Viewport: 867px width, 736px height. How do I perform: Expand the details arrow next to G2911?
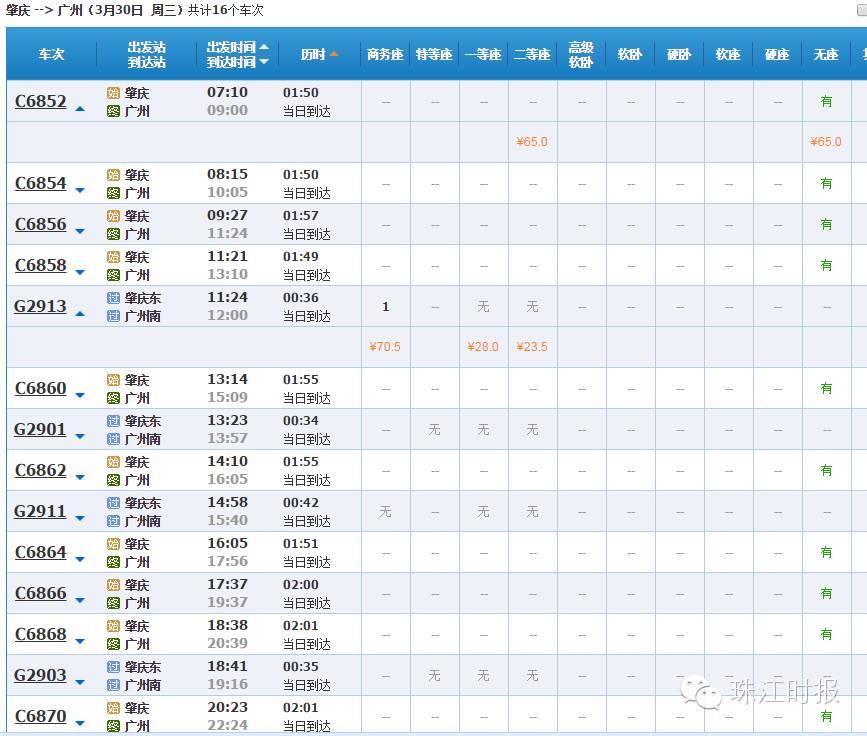80,518
